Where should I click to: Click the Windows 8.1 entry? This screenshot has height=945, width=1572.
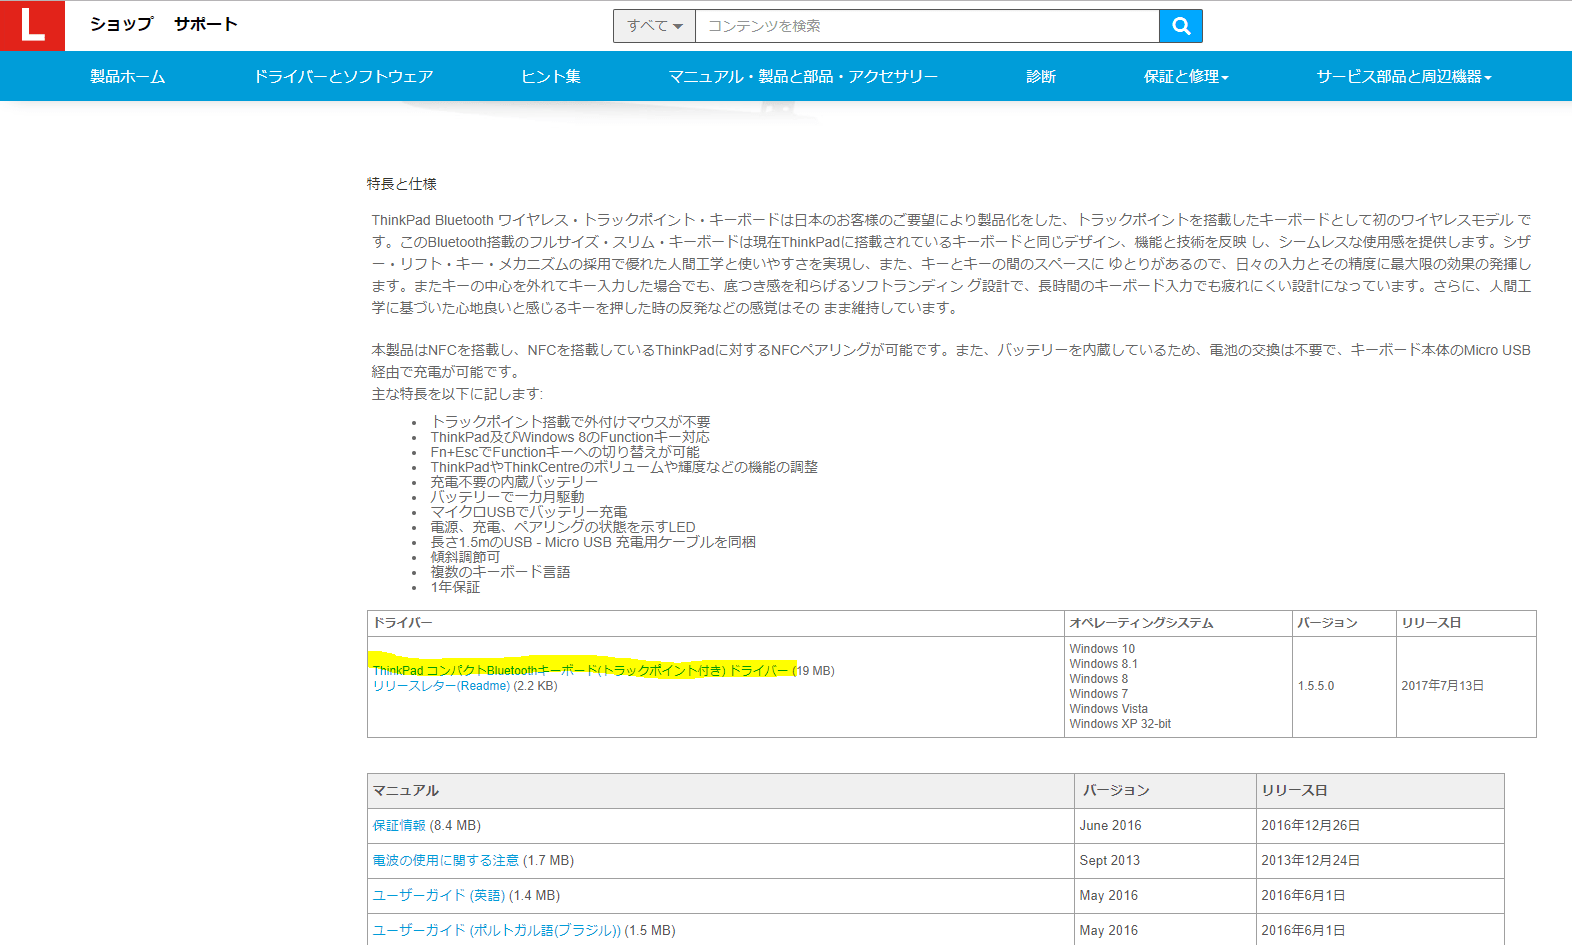(x=1103, y=664)
